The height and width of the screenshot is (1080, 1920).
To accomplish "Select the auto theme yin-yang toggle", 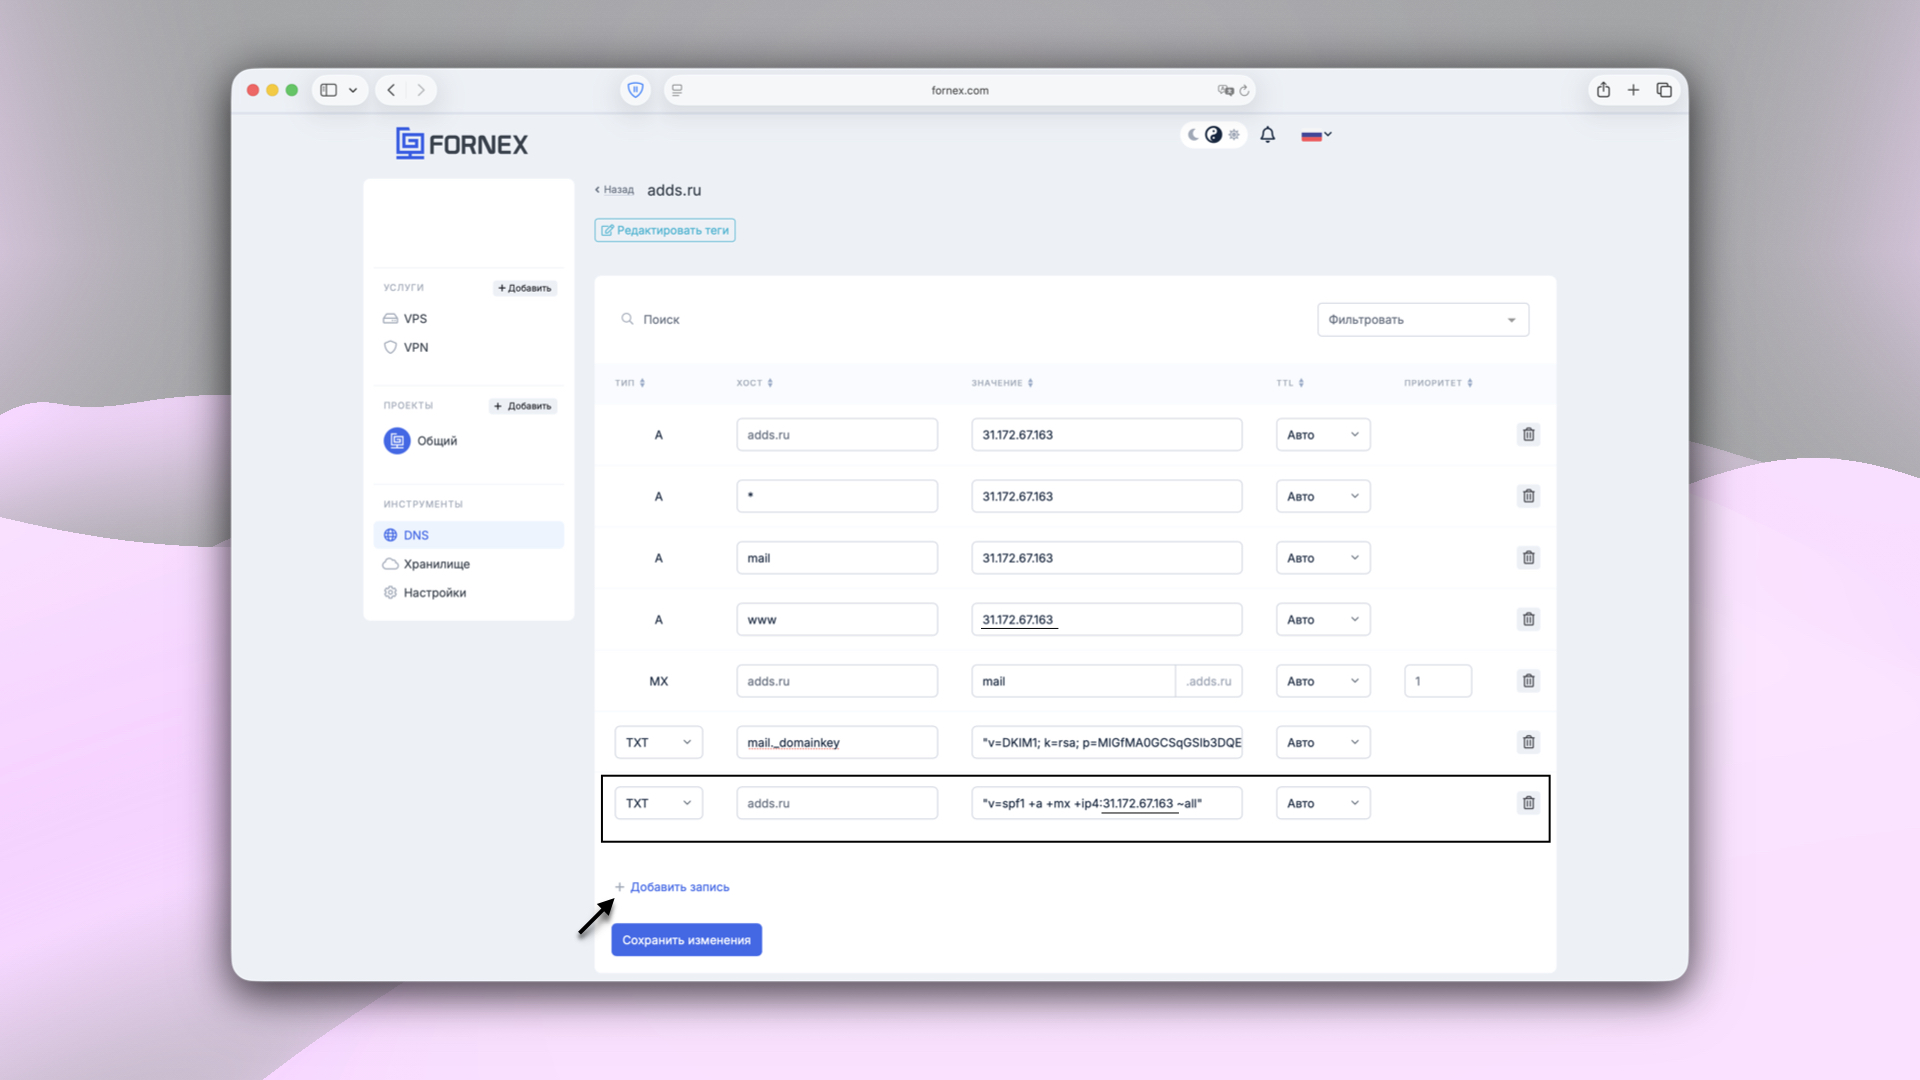I will pos(1213,135).
